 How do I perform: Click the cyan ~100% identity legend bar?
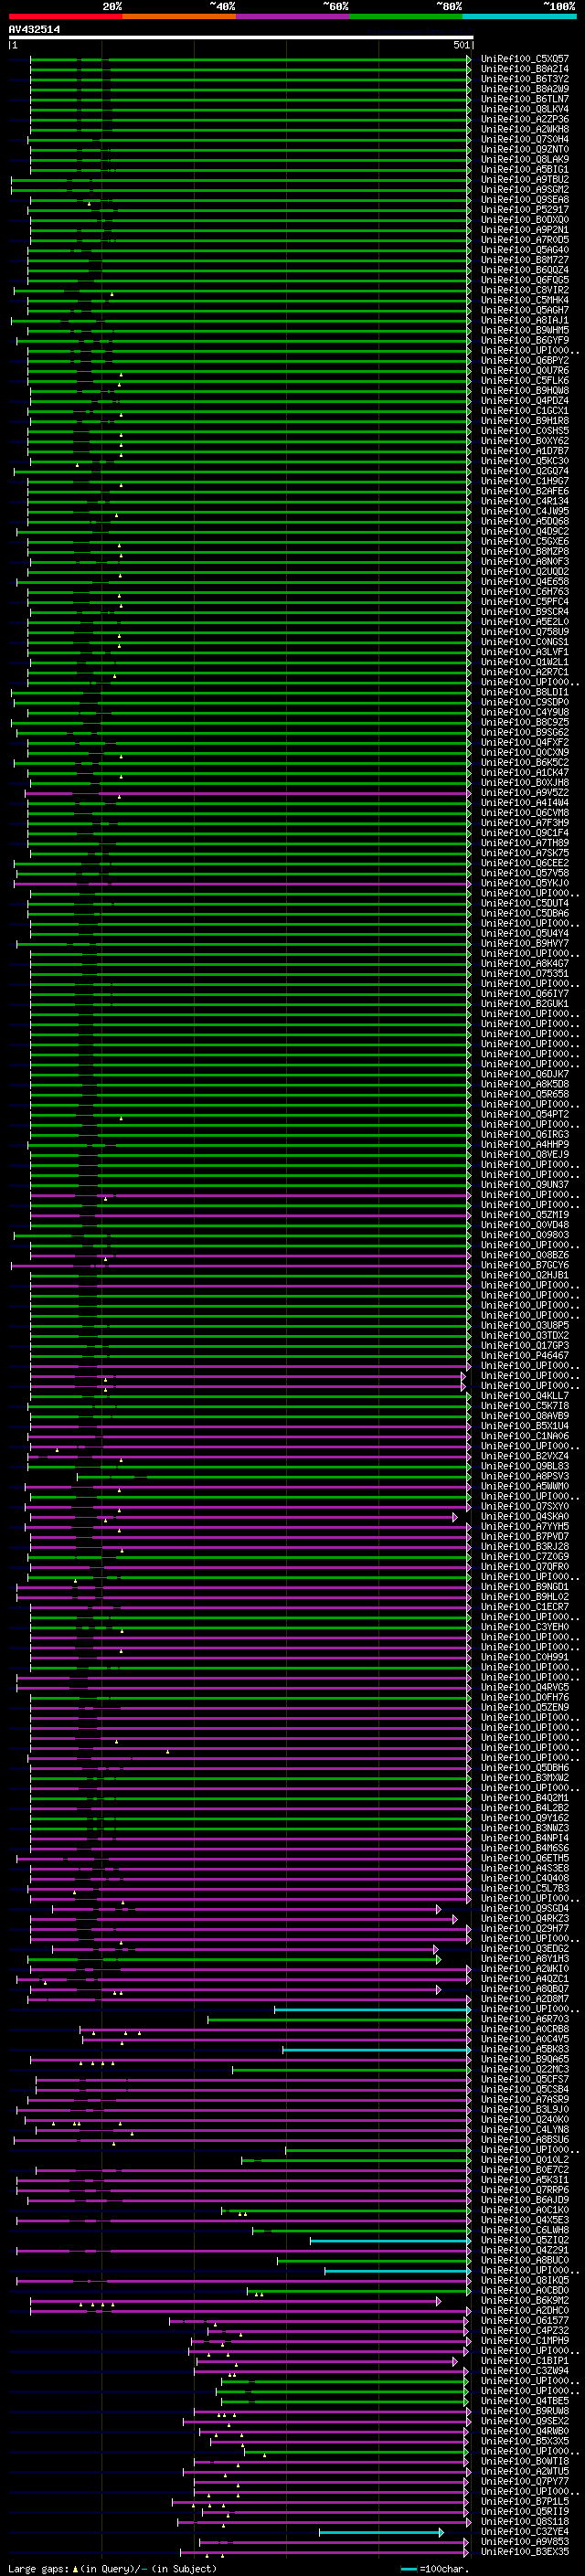pyautogui.click(x=519, y=16)
